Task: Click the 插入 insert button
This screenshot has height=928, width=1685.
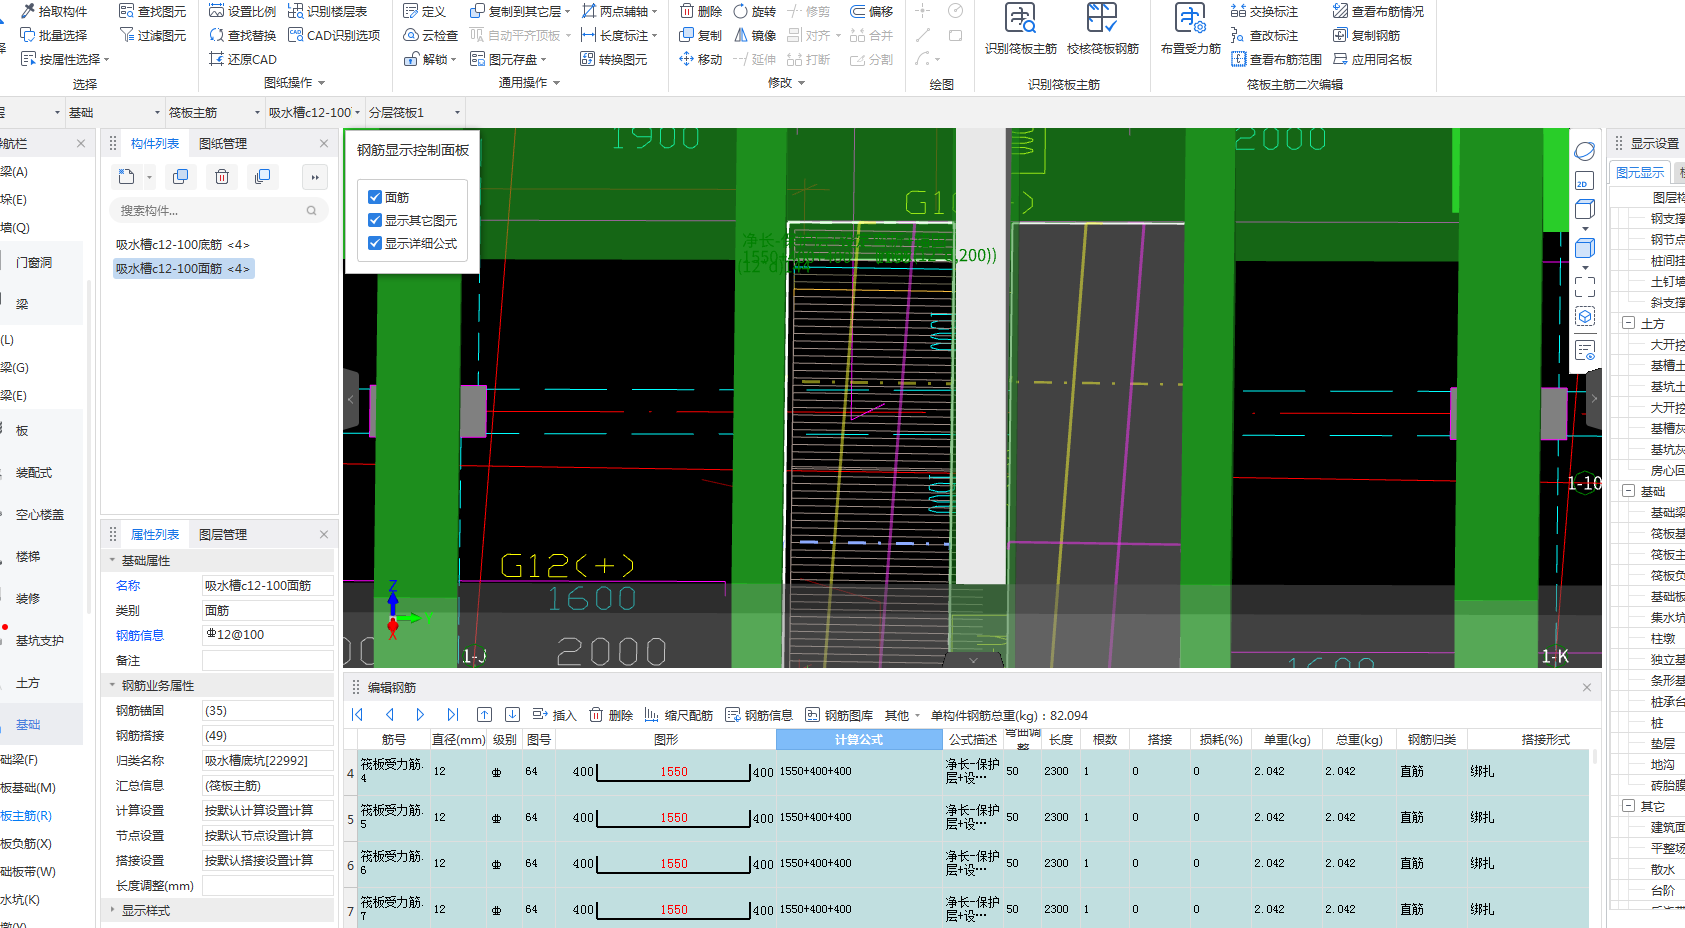Action: click(555, 715)
